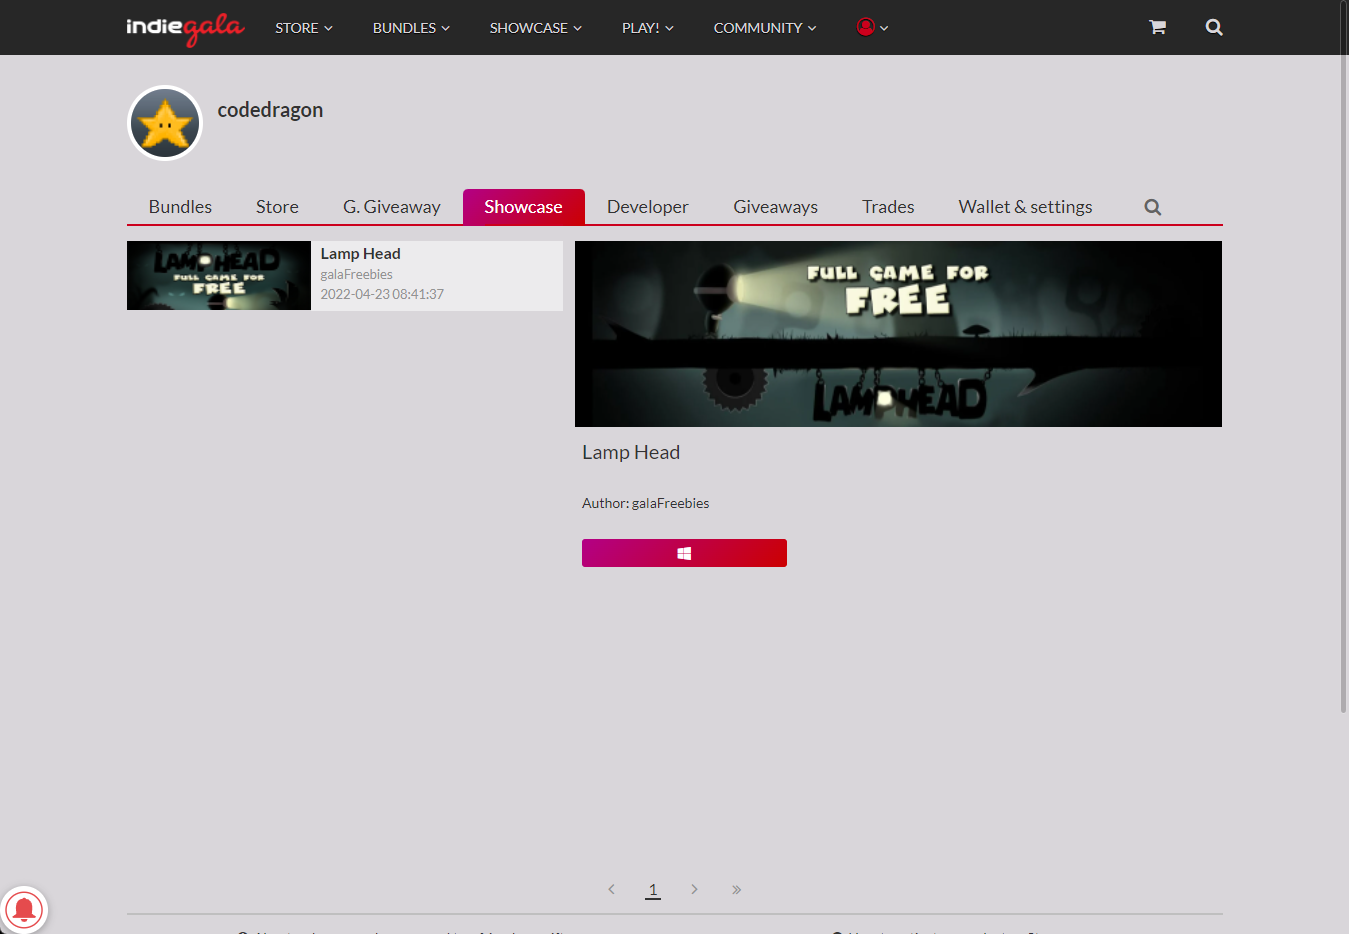Click the codedragon username
Screen dimensions: 1349x934
coord(270,110)
